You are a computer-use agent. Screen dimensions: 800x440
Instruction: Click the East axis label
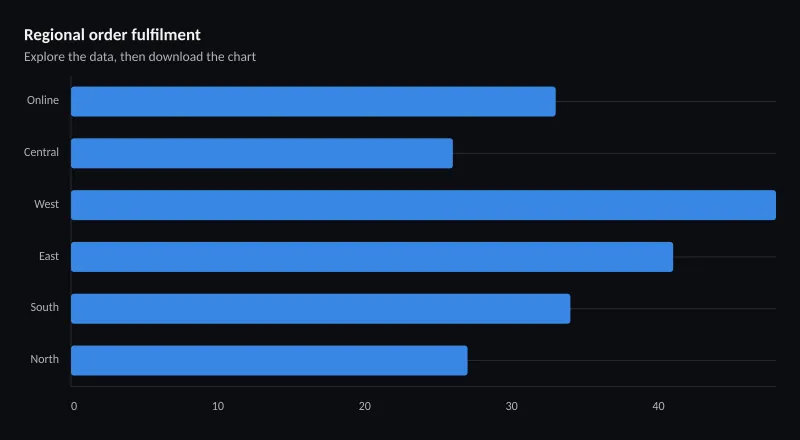pyautogui.click(x=49, y=256)
